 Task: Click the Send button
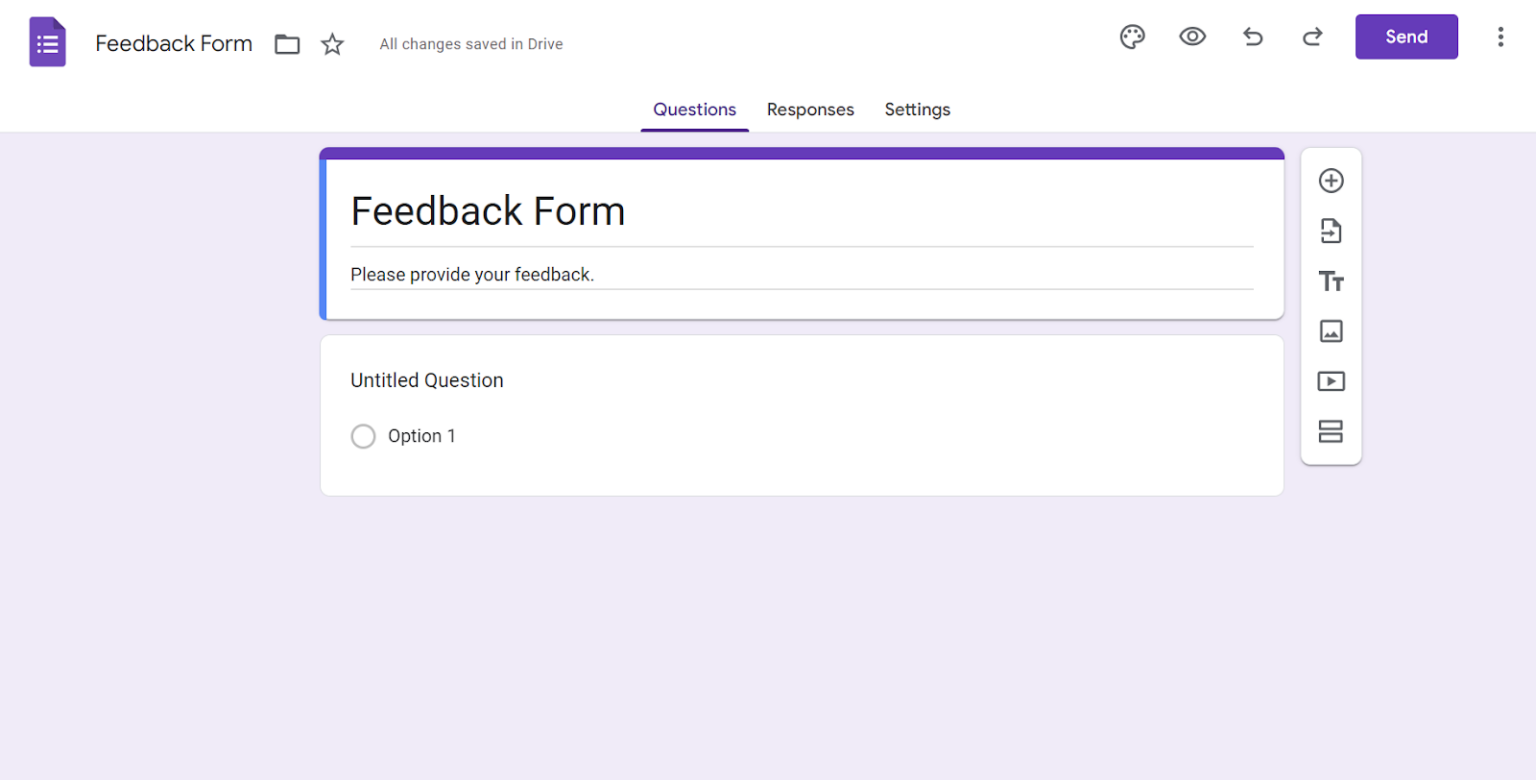pos(1405,36)
